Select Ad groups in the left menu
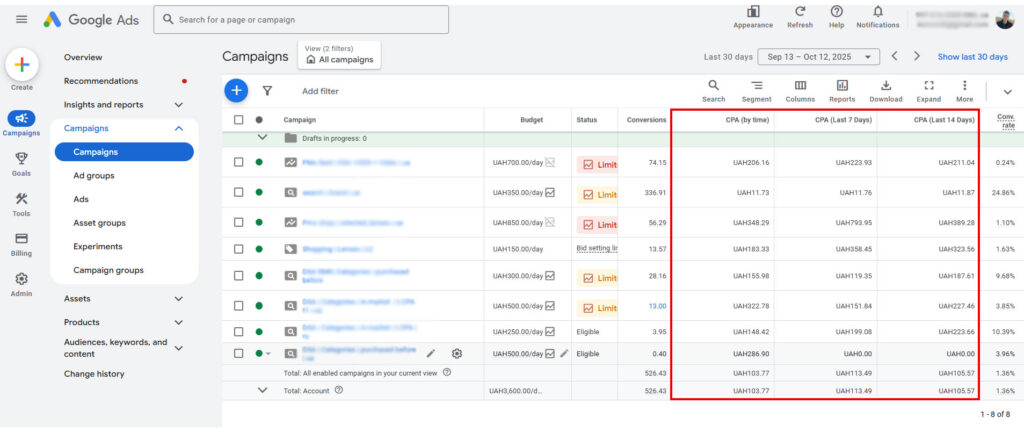1024x432 pixels. pos(94,176)
